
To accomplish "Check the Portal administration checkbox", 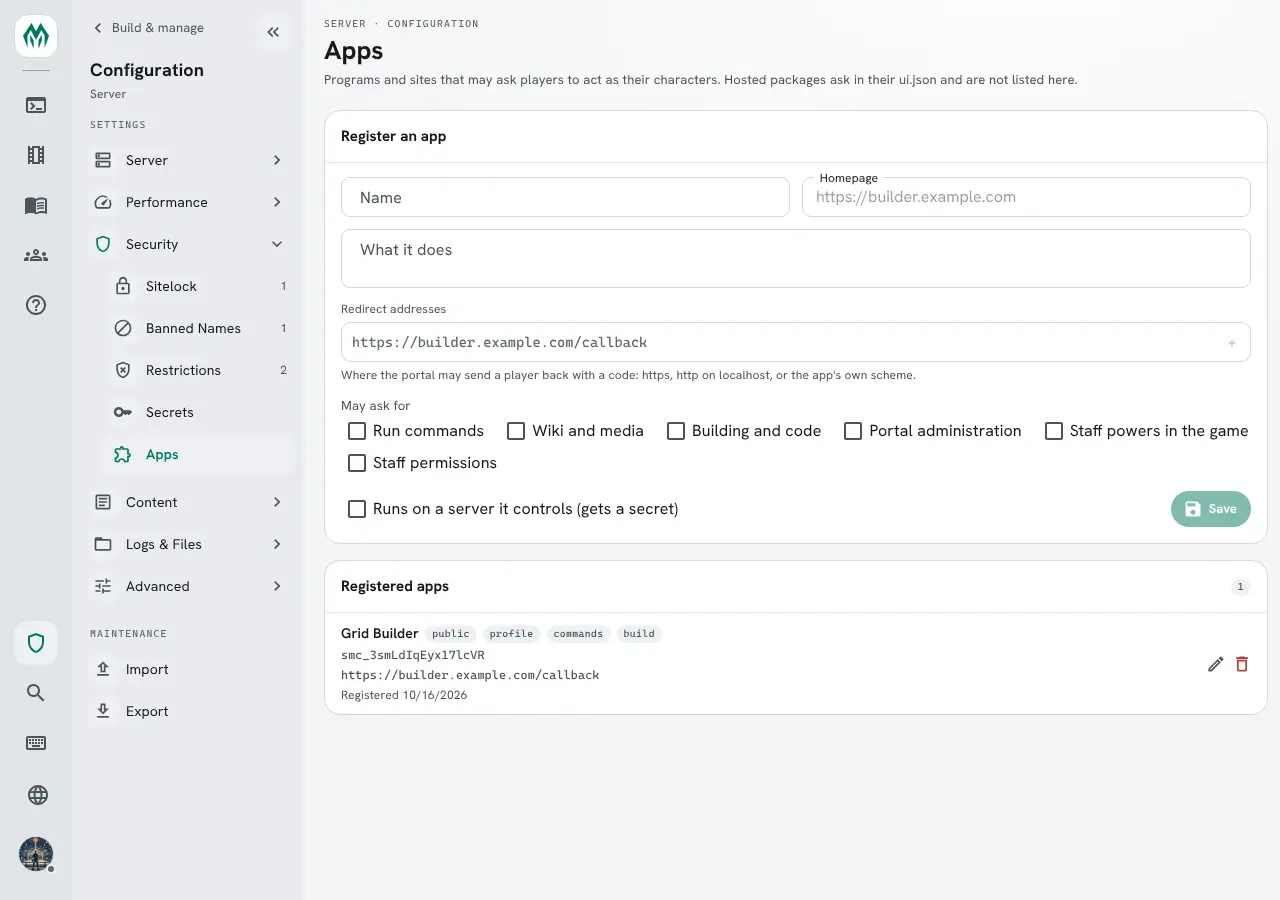I will pos(853,431).
